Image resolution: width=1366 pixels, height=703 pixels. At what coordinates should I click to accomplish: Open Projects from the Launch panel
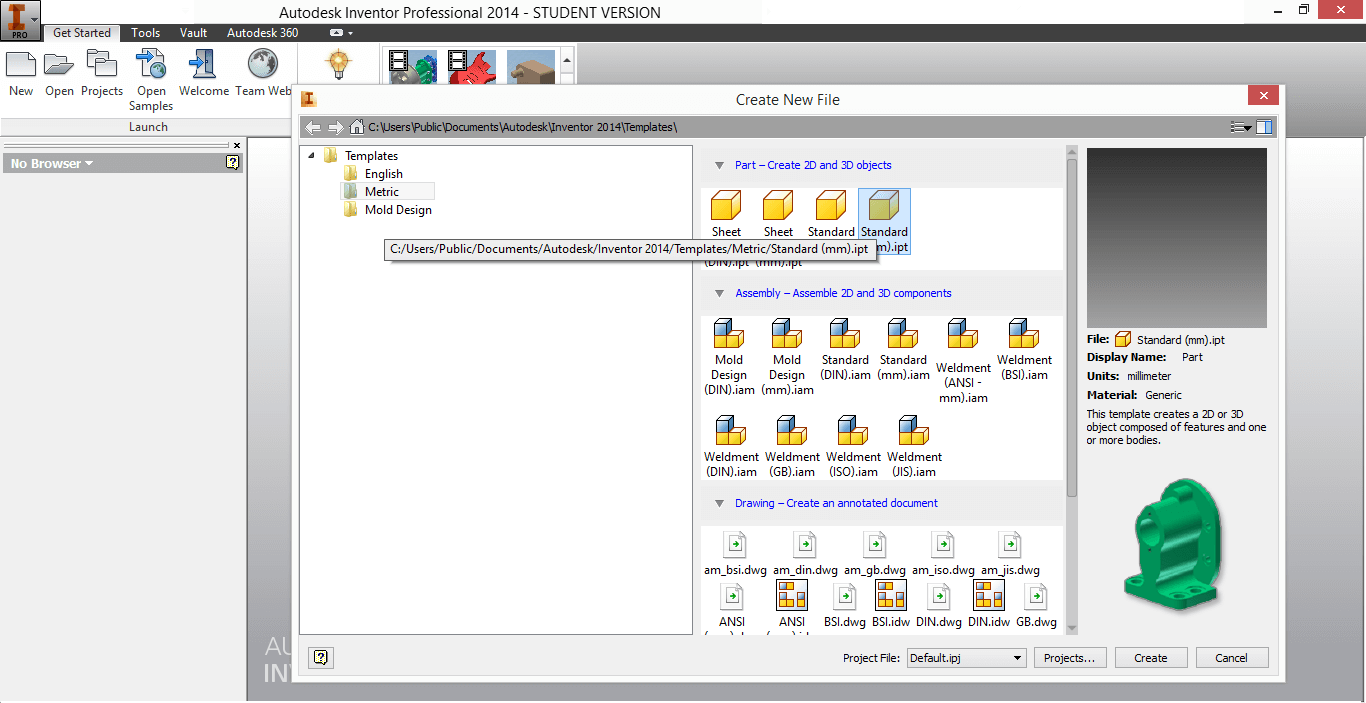pos(102,74)
